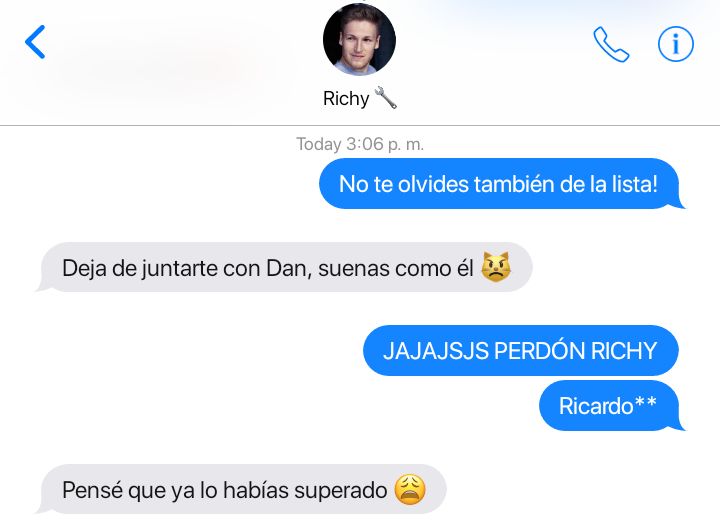Tap the angry cat emoji

coord(495,267)
